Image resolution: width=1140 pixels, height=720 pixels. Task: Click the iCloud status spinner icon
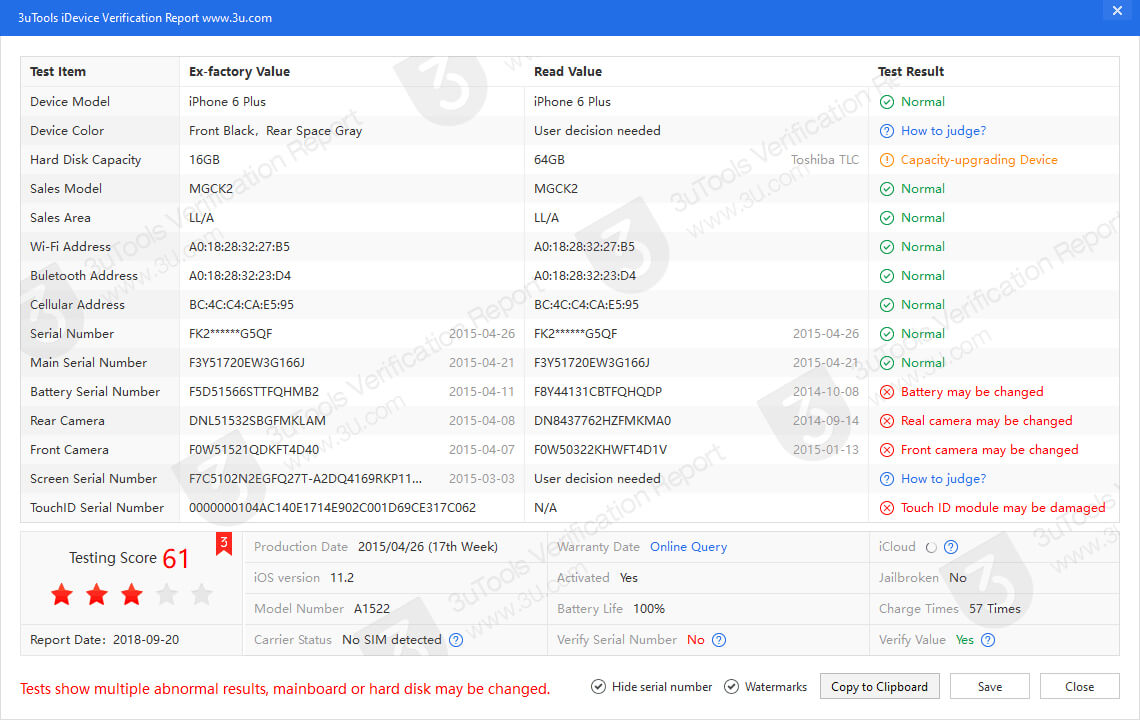pyautogui.click(x=929, y=547)
